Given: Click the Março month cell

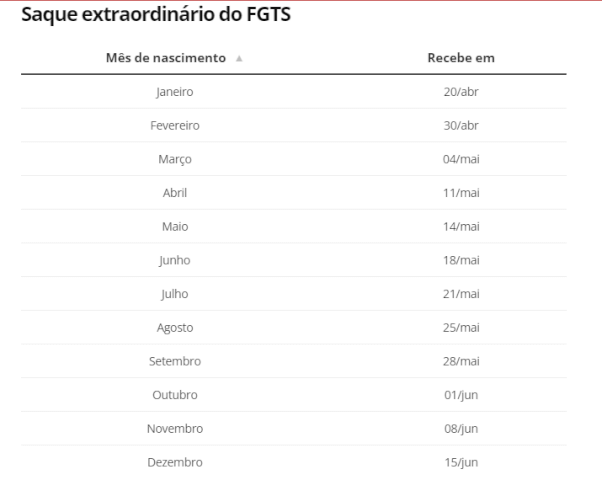Looking at the screenshot, I should 175,159.
